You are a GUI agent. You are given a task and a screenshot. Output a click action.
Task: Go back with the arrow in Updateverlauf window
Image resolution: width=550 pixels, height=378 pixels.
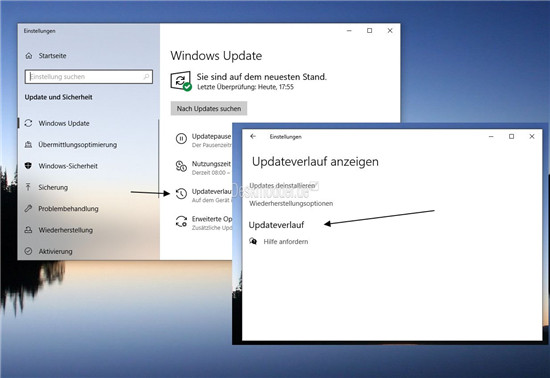tap(253, 136)
